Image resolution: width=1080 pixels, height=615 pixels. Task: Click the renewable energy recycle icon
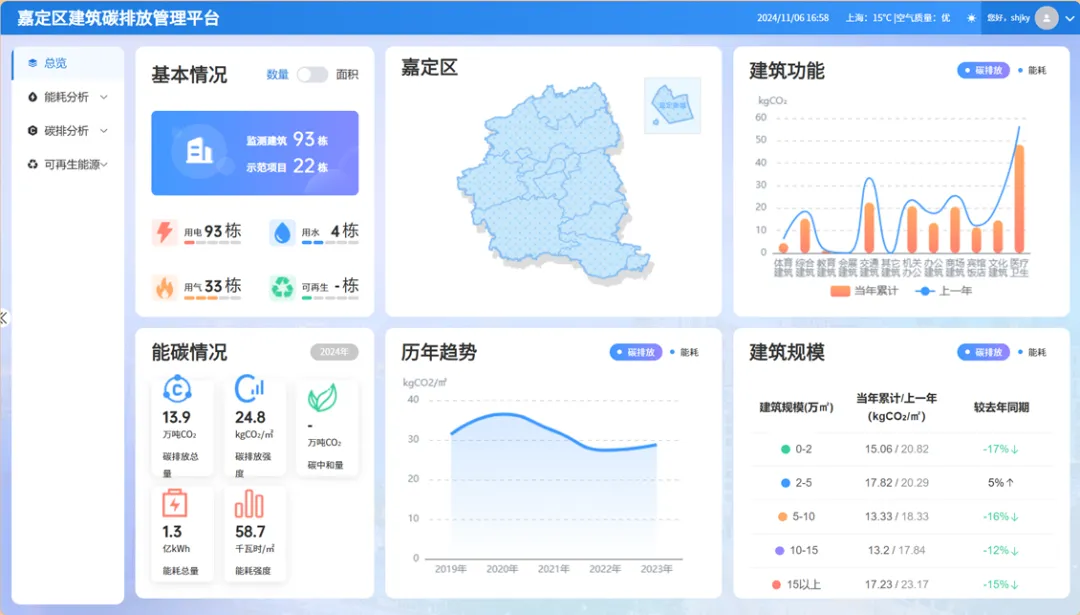tap(283, 287)
